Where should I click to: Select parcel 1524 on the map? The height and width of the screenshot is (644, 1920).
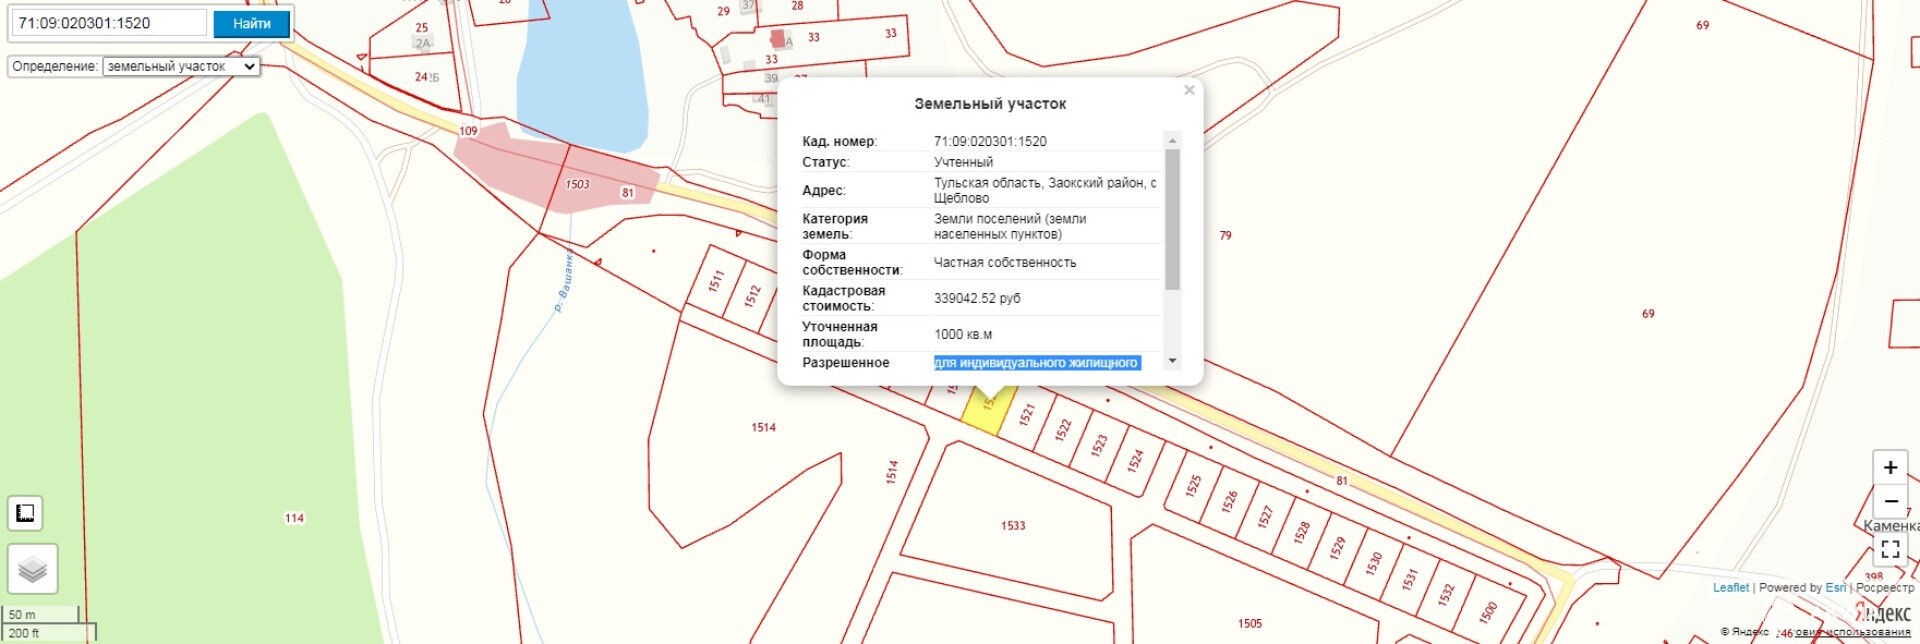[1135, 459]
